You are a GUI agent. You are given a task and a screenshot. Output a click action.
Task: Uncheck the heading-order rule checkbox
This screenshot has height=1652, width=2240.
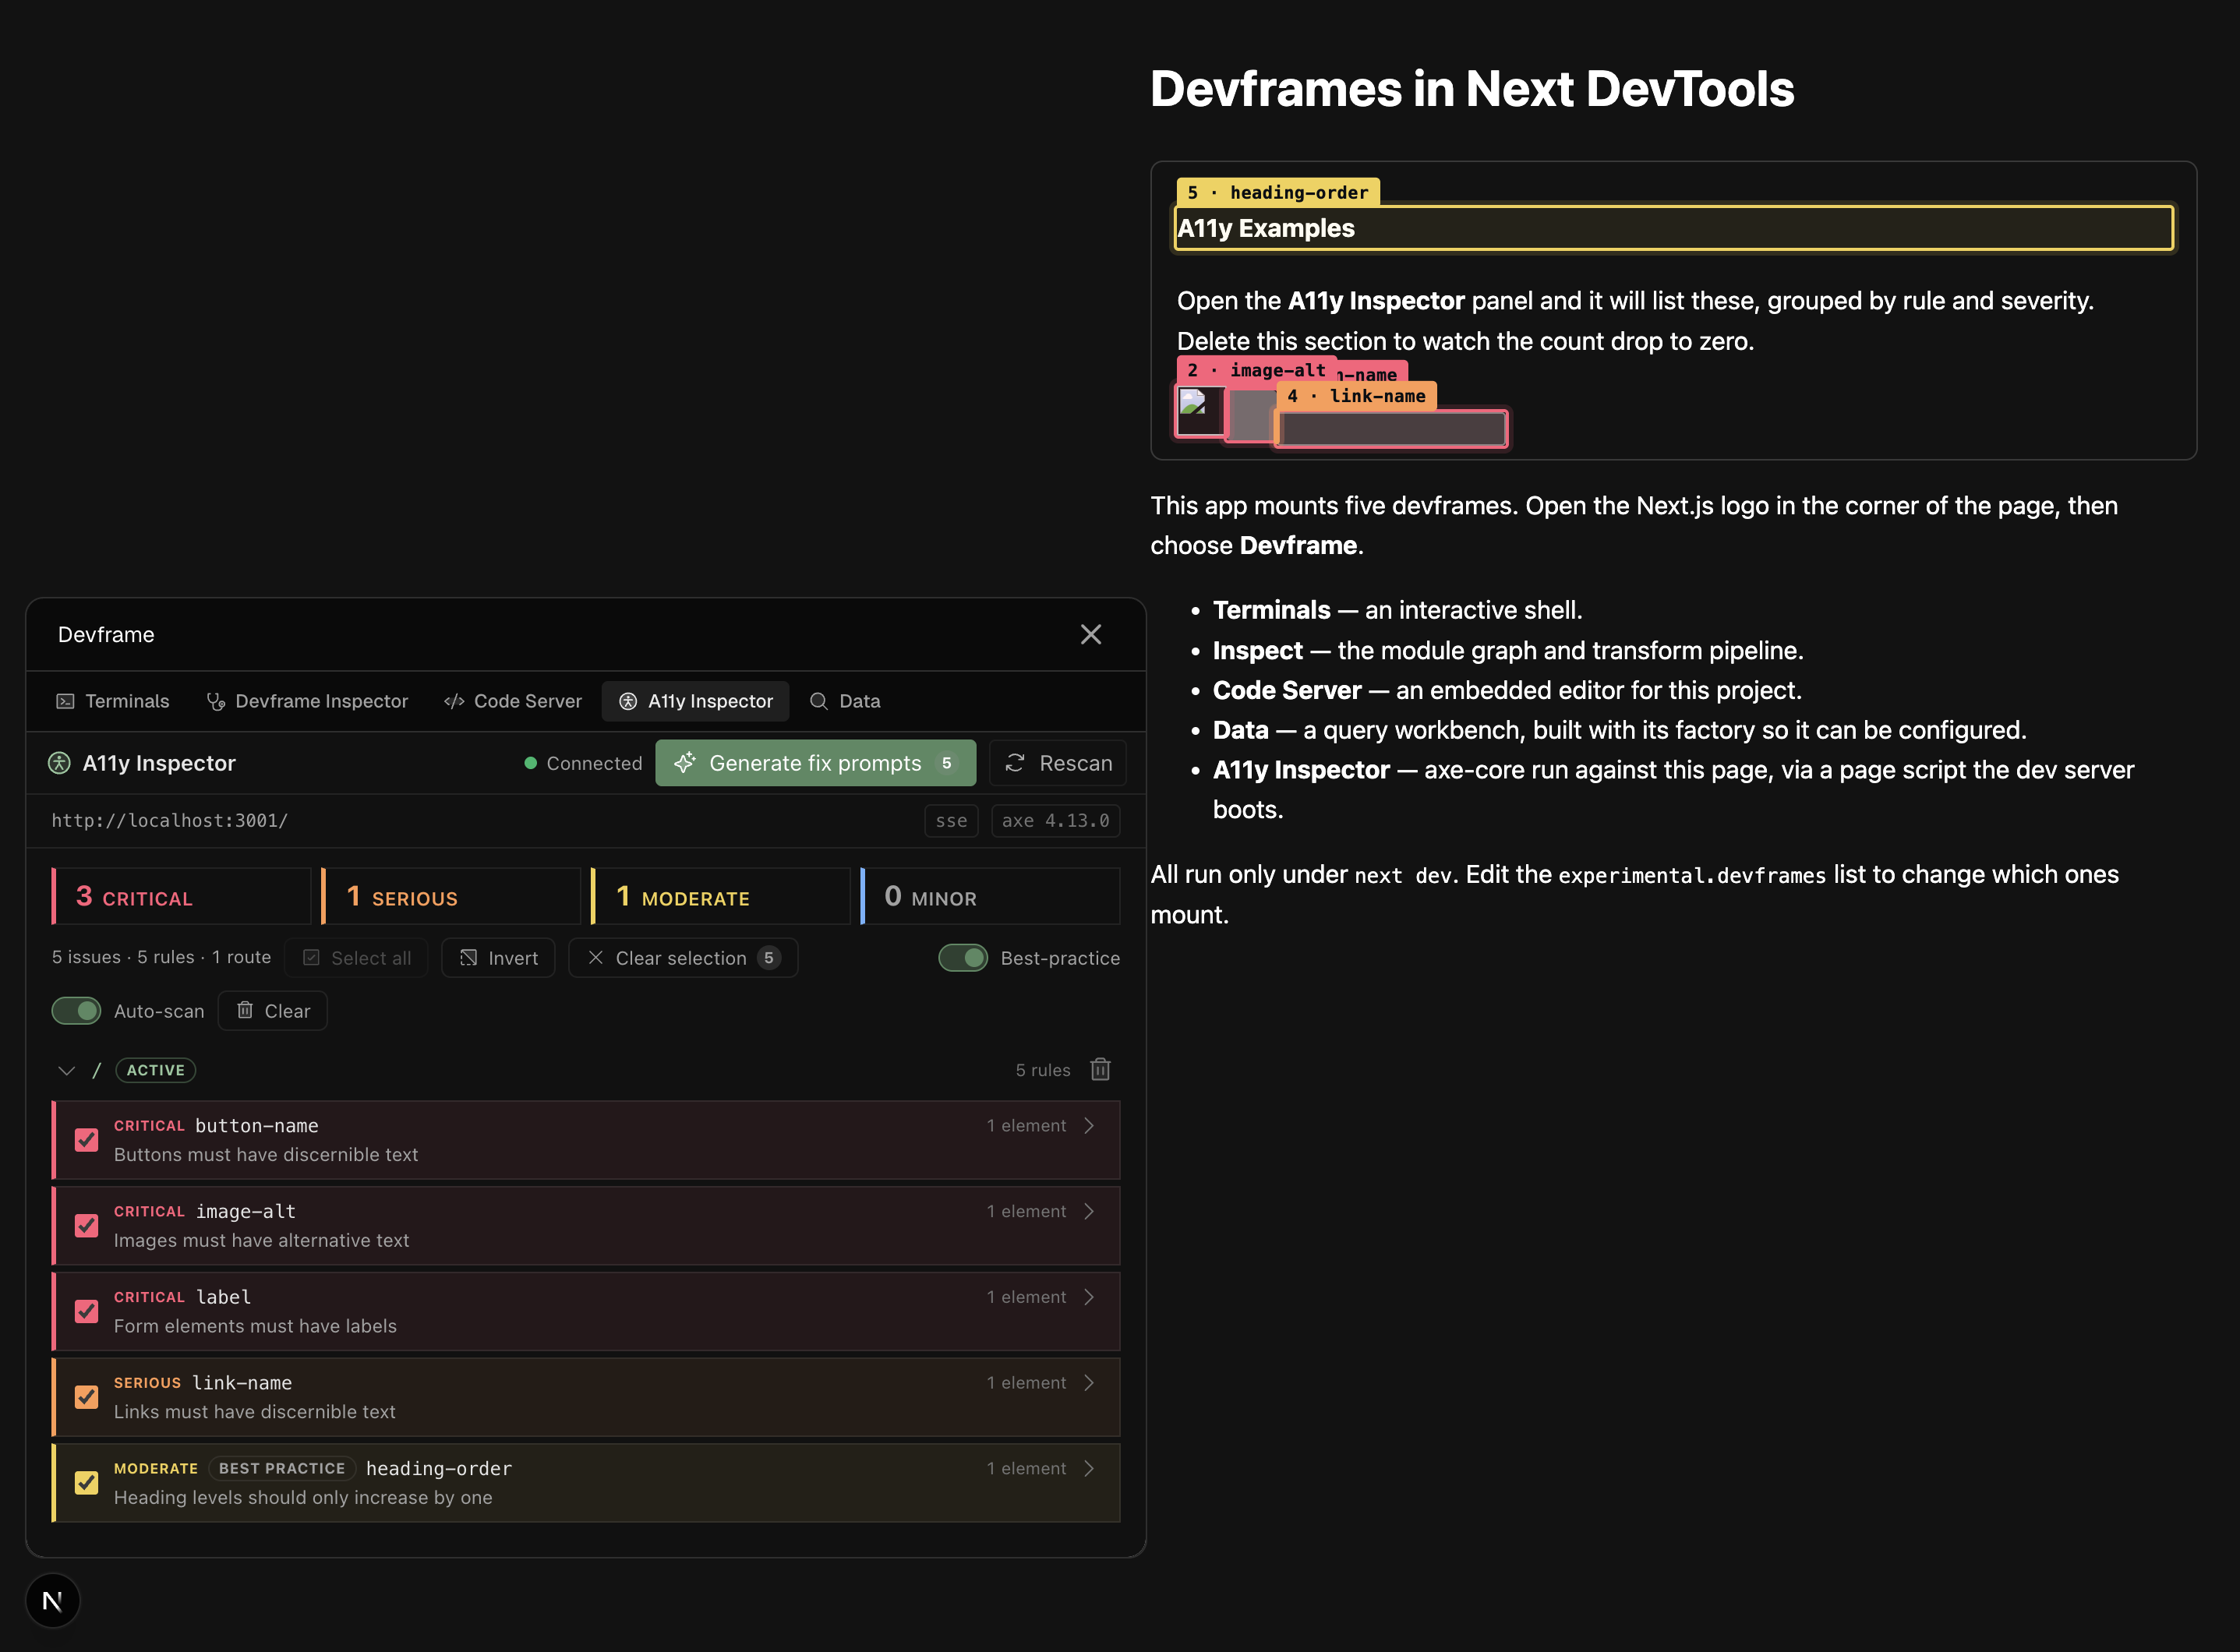pos(87,1483)
